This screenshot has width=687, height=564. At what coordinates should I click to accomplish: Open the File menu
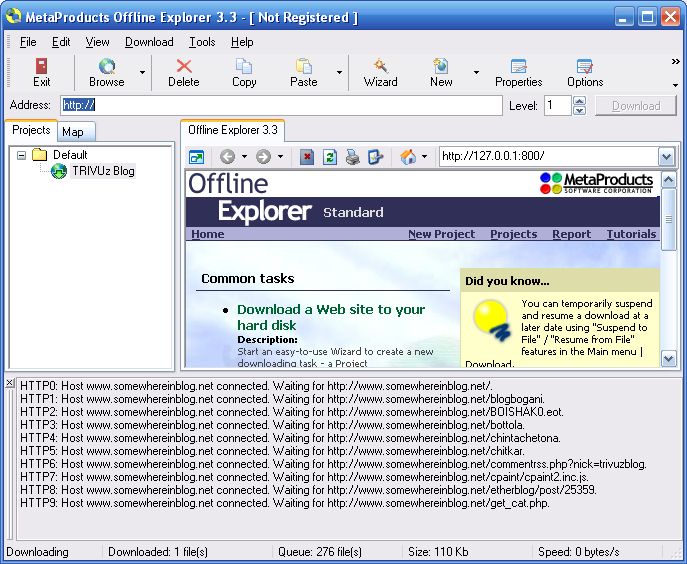[28, 42]
